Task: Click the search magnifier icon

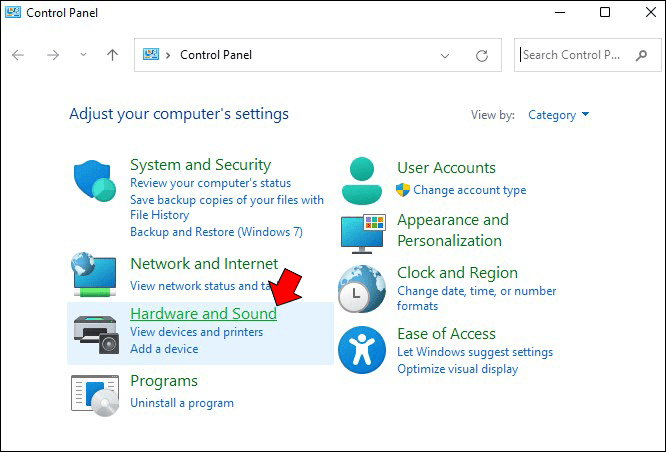Action: point(641,55)
